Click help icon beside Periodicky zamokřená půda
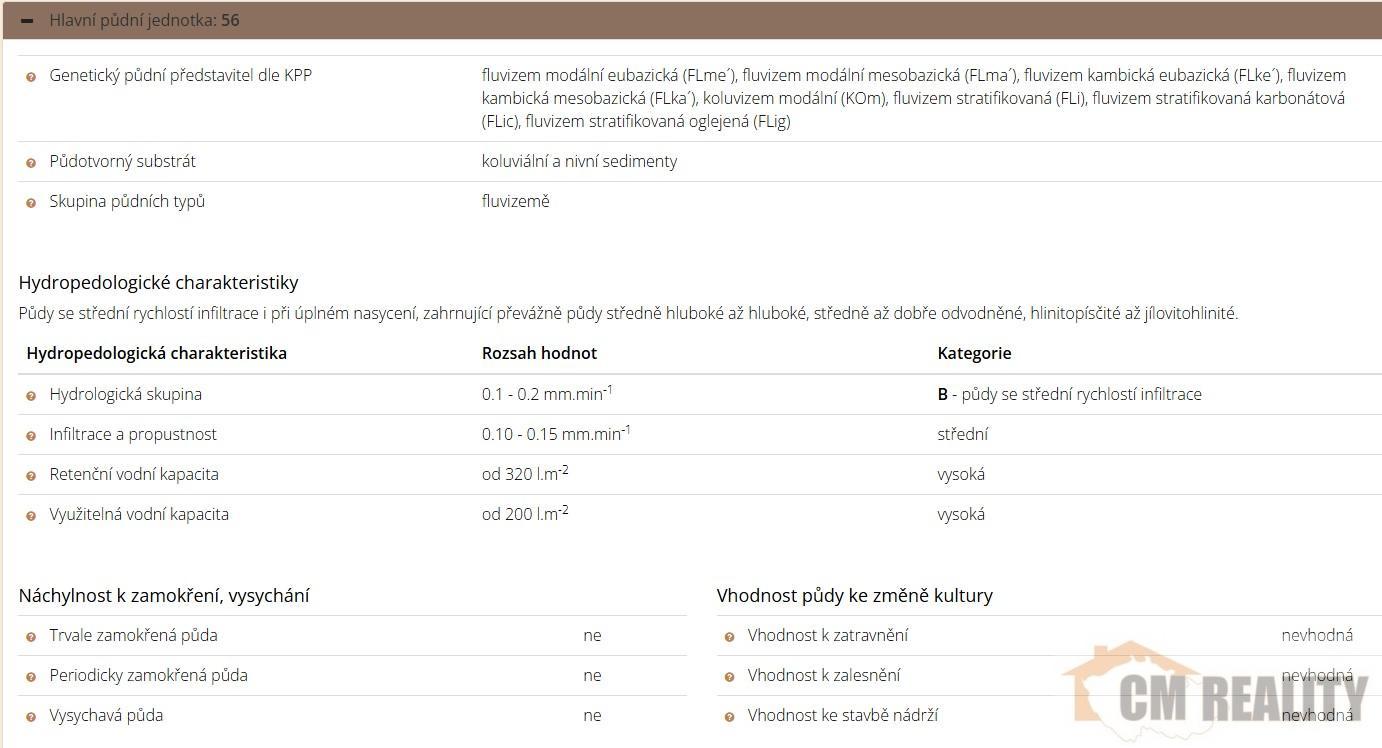1382x748 pixels. pos(31,677)
